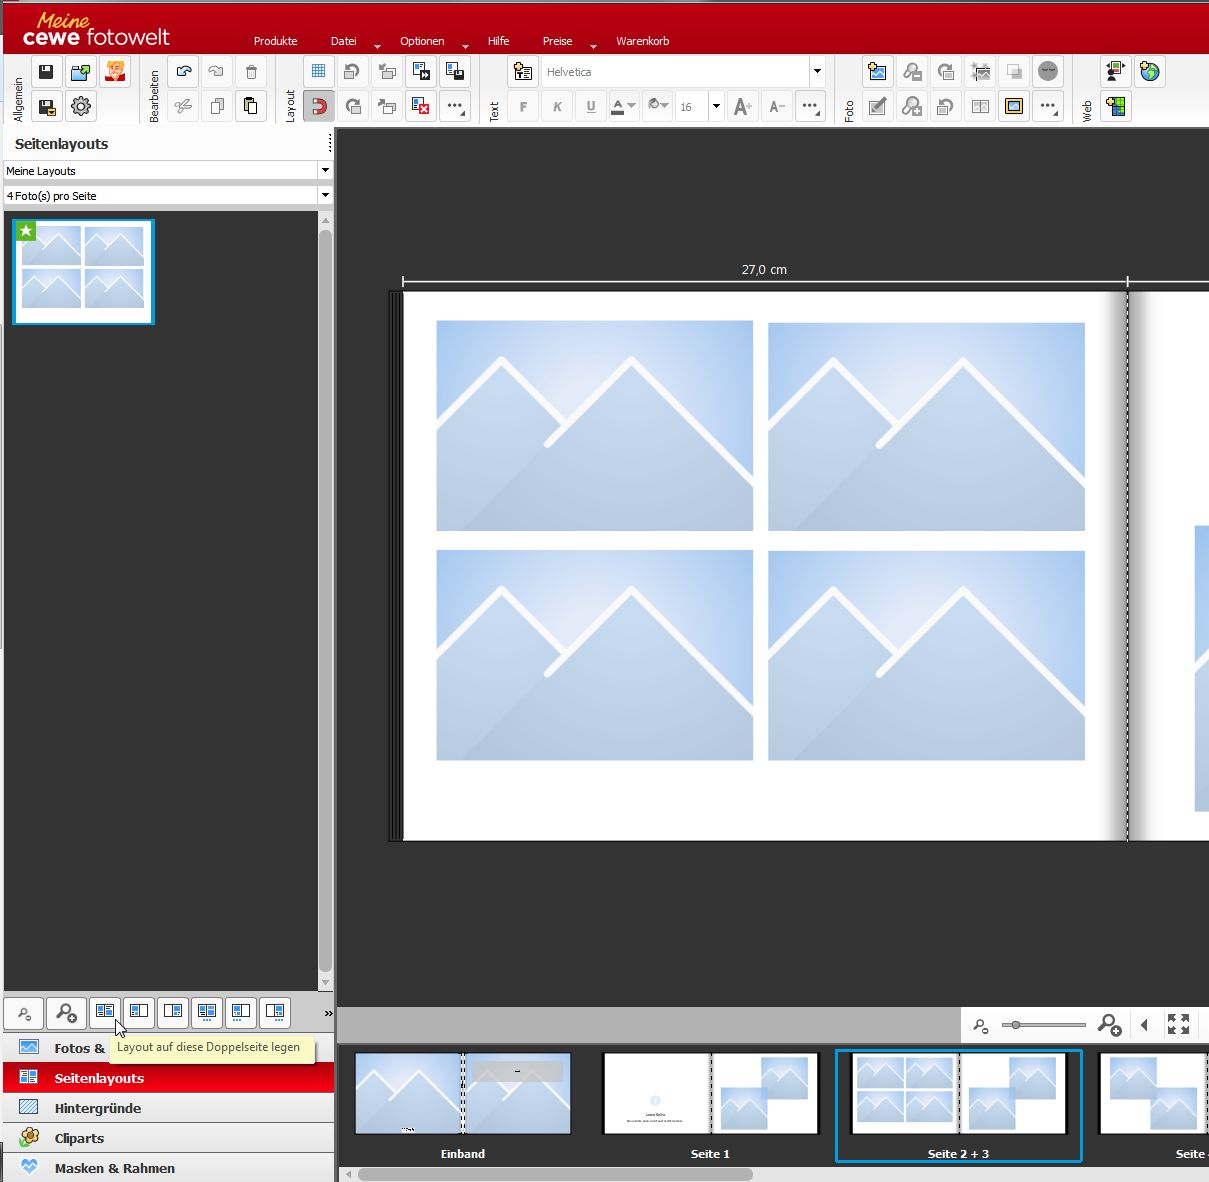The height and width of the screenshot is (1182, 1209).
Task: Toggle the magnet snapping button
Action: pos(318,106)
